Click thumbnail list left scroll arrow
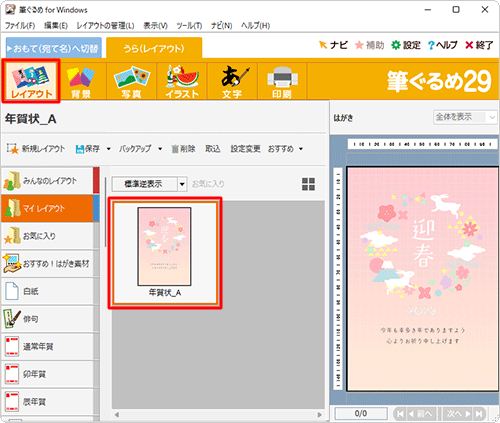This screenshot has height=423, width=500. click(x=117, y=415)
